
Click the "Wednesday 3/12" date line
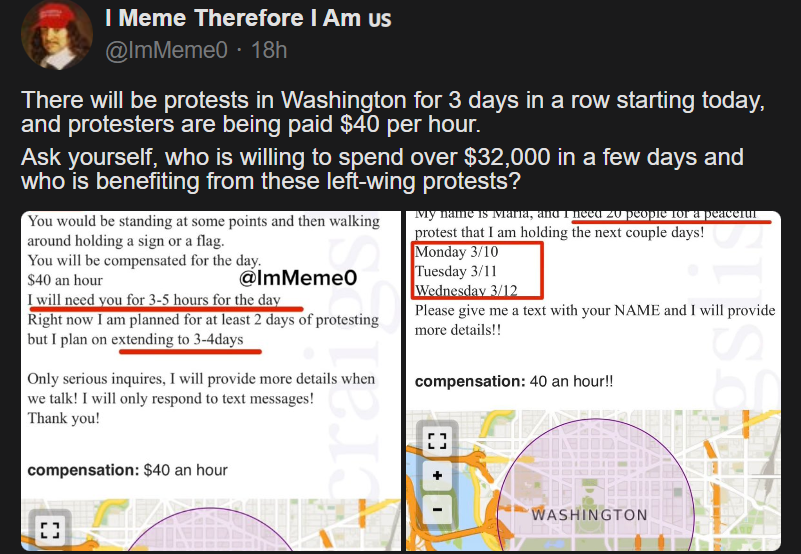[x=468, y=290]
